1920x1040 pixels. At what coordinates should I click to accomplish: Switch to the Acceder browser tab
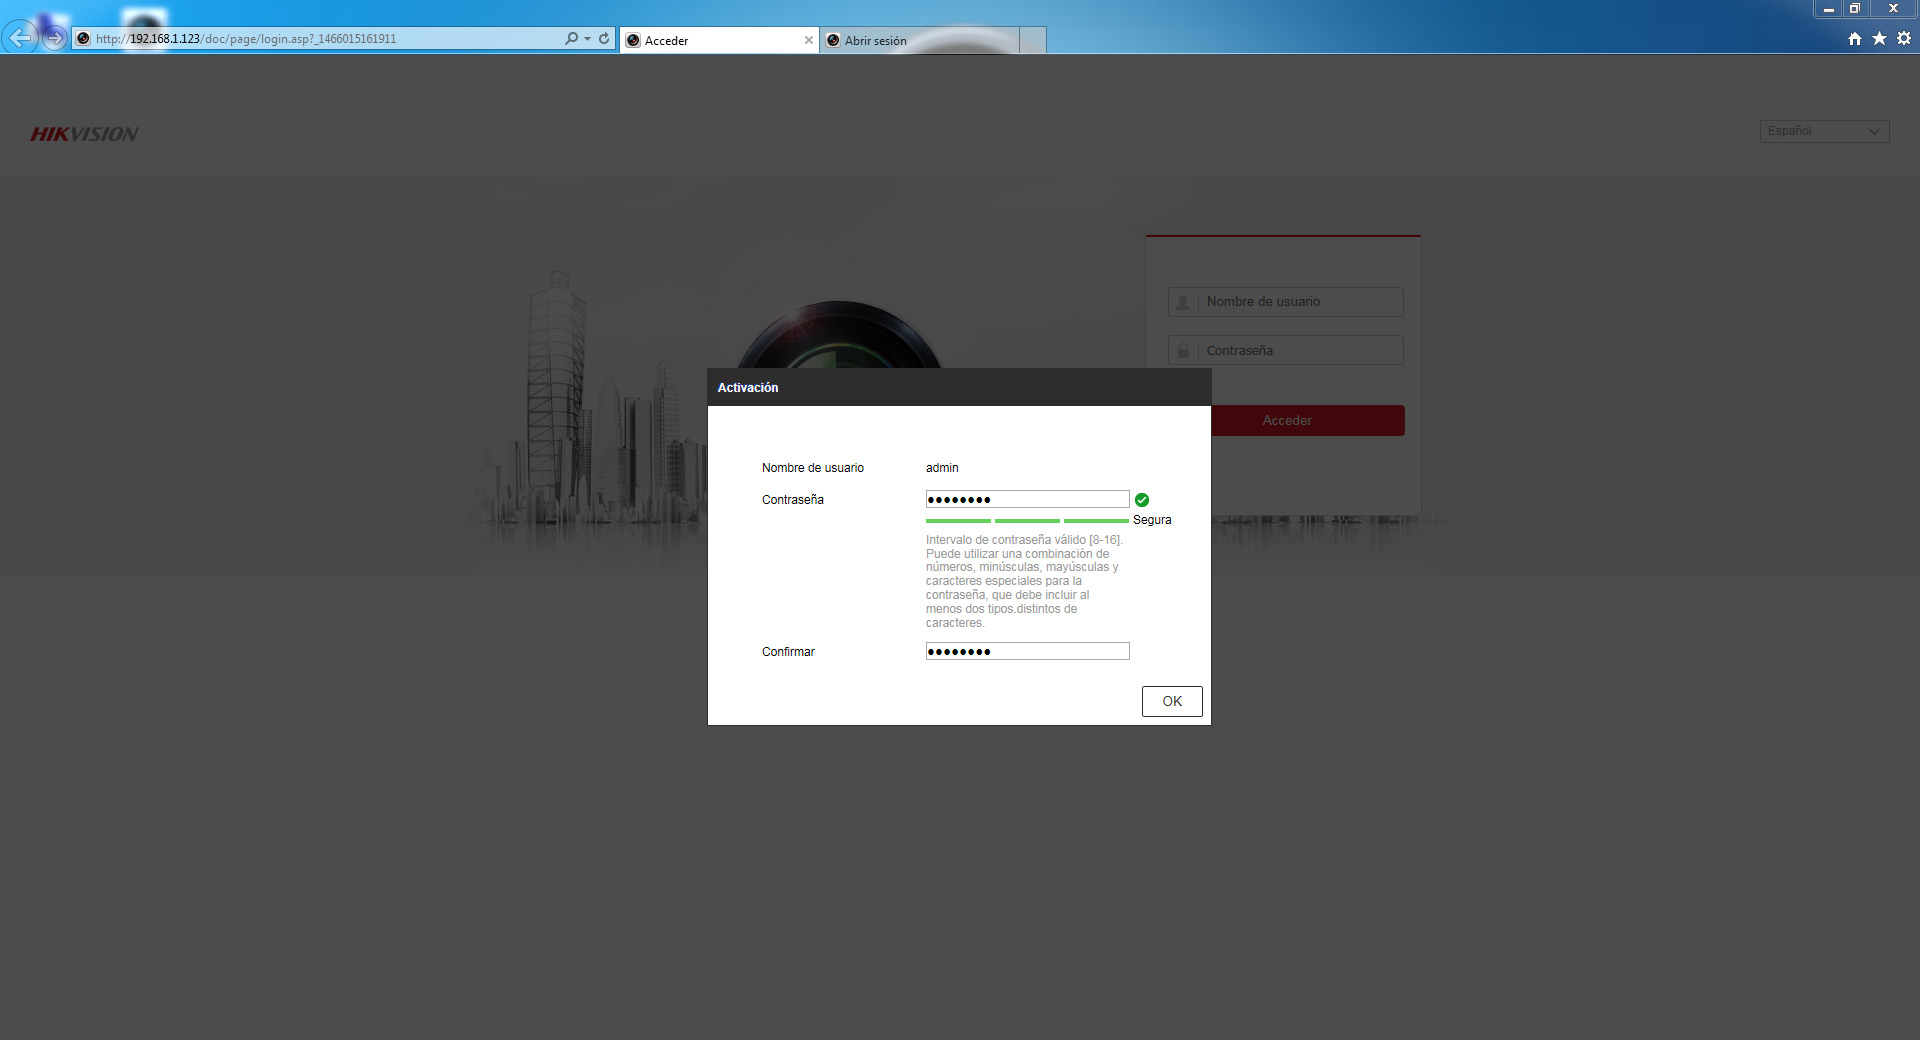click(719, 40)
